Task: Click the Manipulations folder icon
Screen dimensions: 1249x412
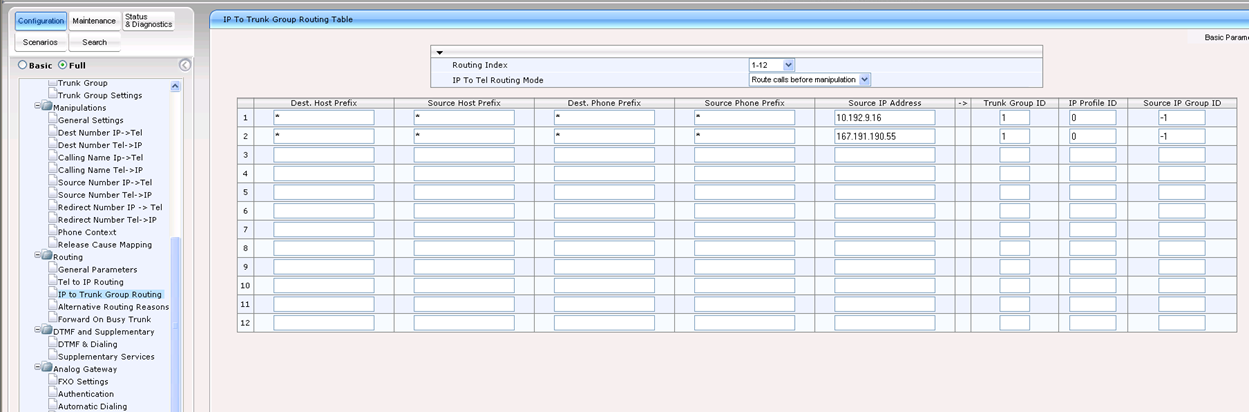Action: (x=47, y=108)
